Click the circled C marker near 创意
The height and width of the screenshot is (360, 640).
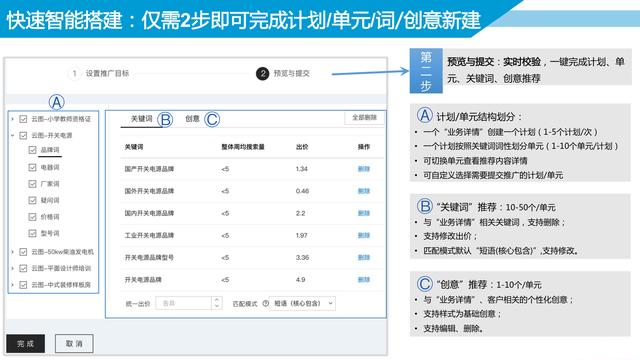click(x=212, y=119)
